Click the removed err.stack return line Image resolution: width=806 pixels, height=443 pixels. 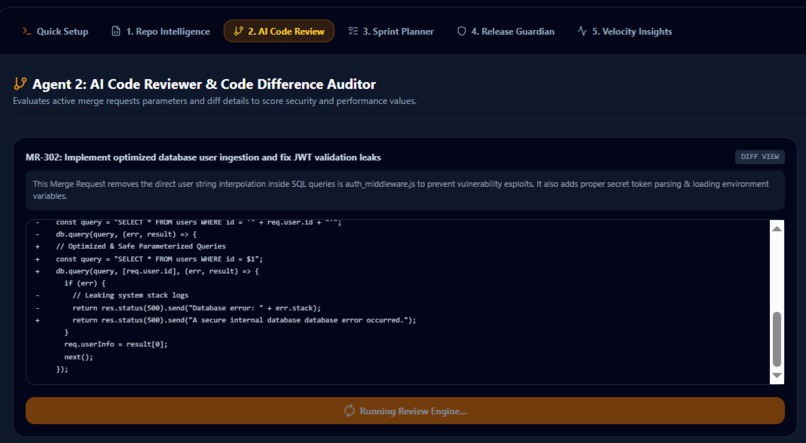196,308
